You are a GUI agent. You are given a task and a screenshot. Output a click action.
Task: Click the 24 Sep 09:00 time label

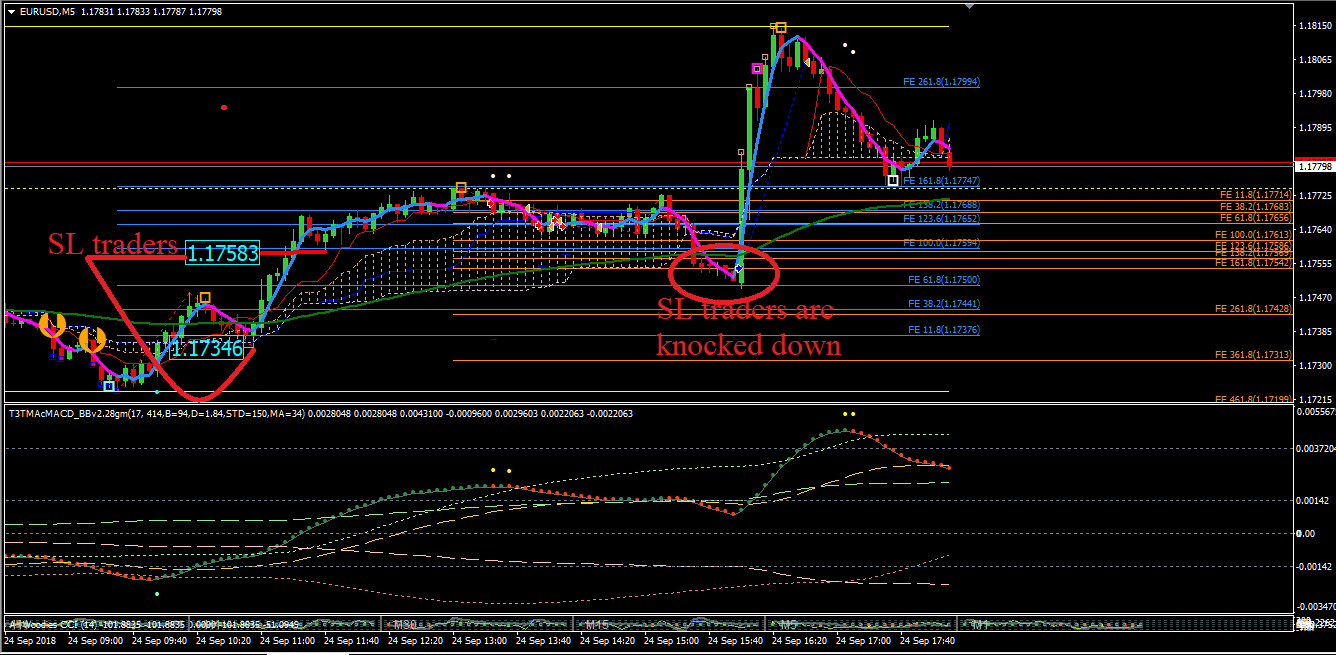(x=96, y=639)
